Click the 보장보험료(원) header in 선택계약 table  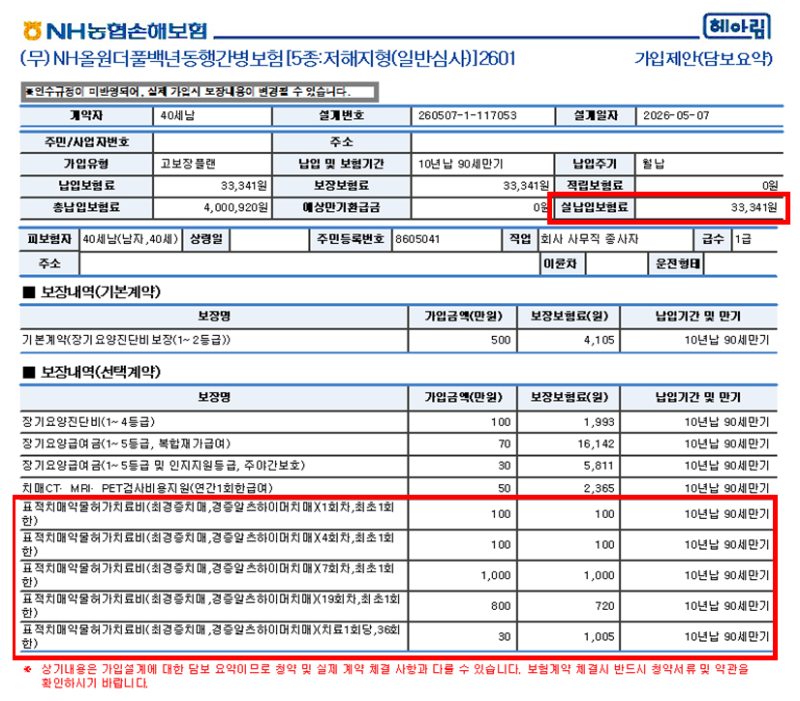coord(569,397)
